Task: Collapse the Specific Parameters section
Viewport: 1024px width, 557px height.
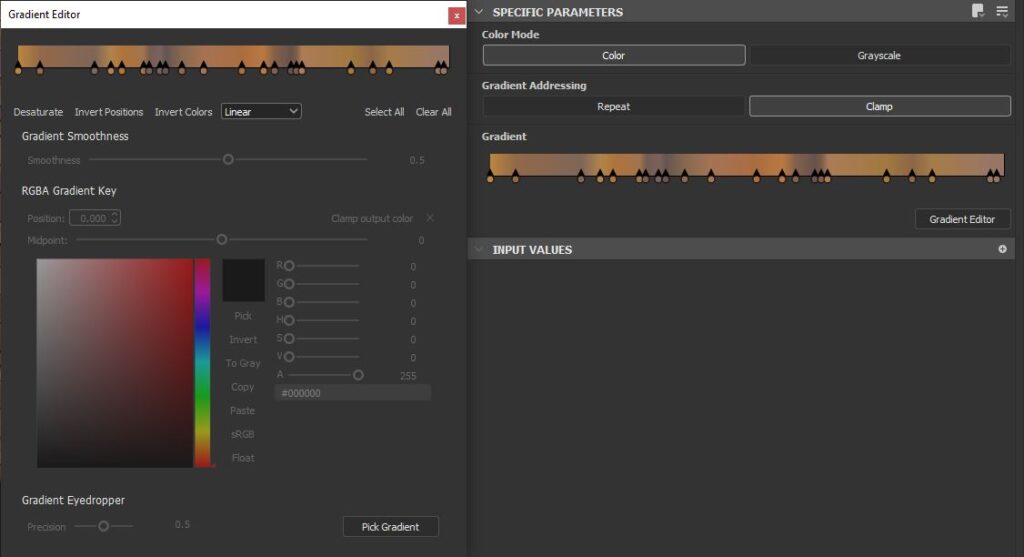Action: pos(479,11)
